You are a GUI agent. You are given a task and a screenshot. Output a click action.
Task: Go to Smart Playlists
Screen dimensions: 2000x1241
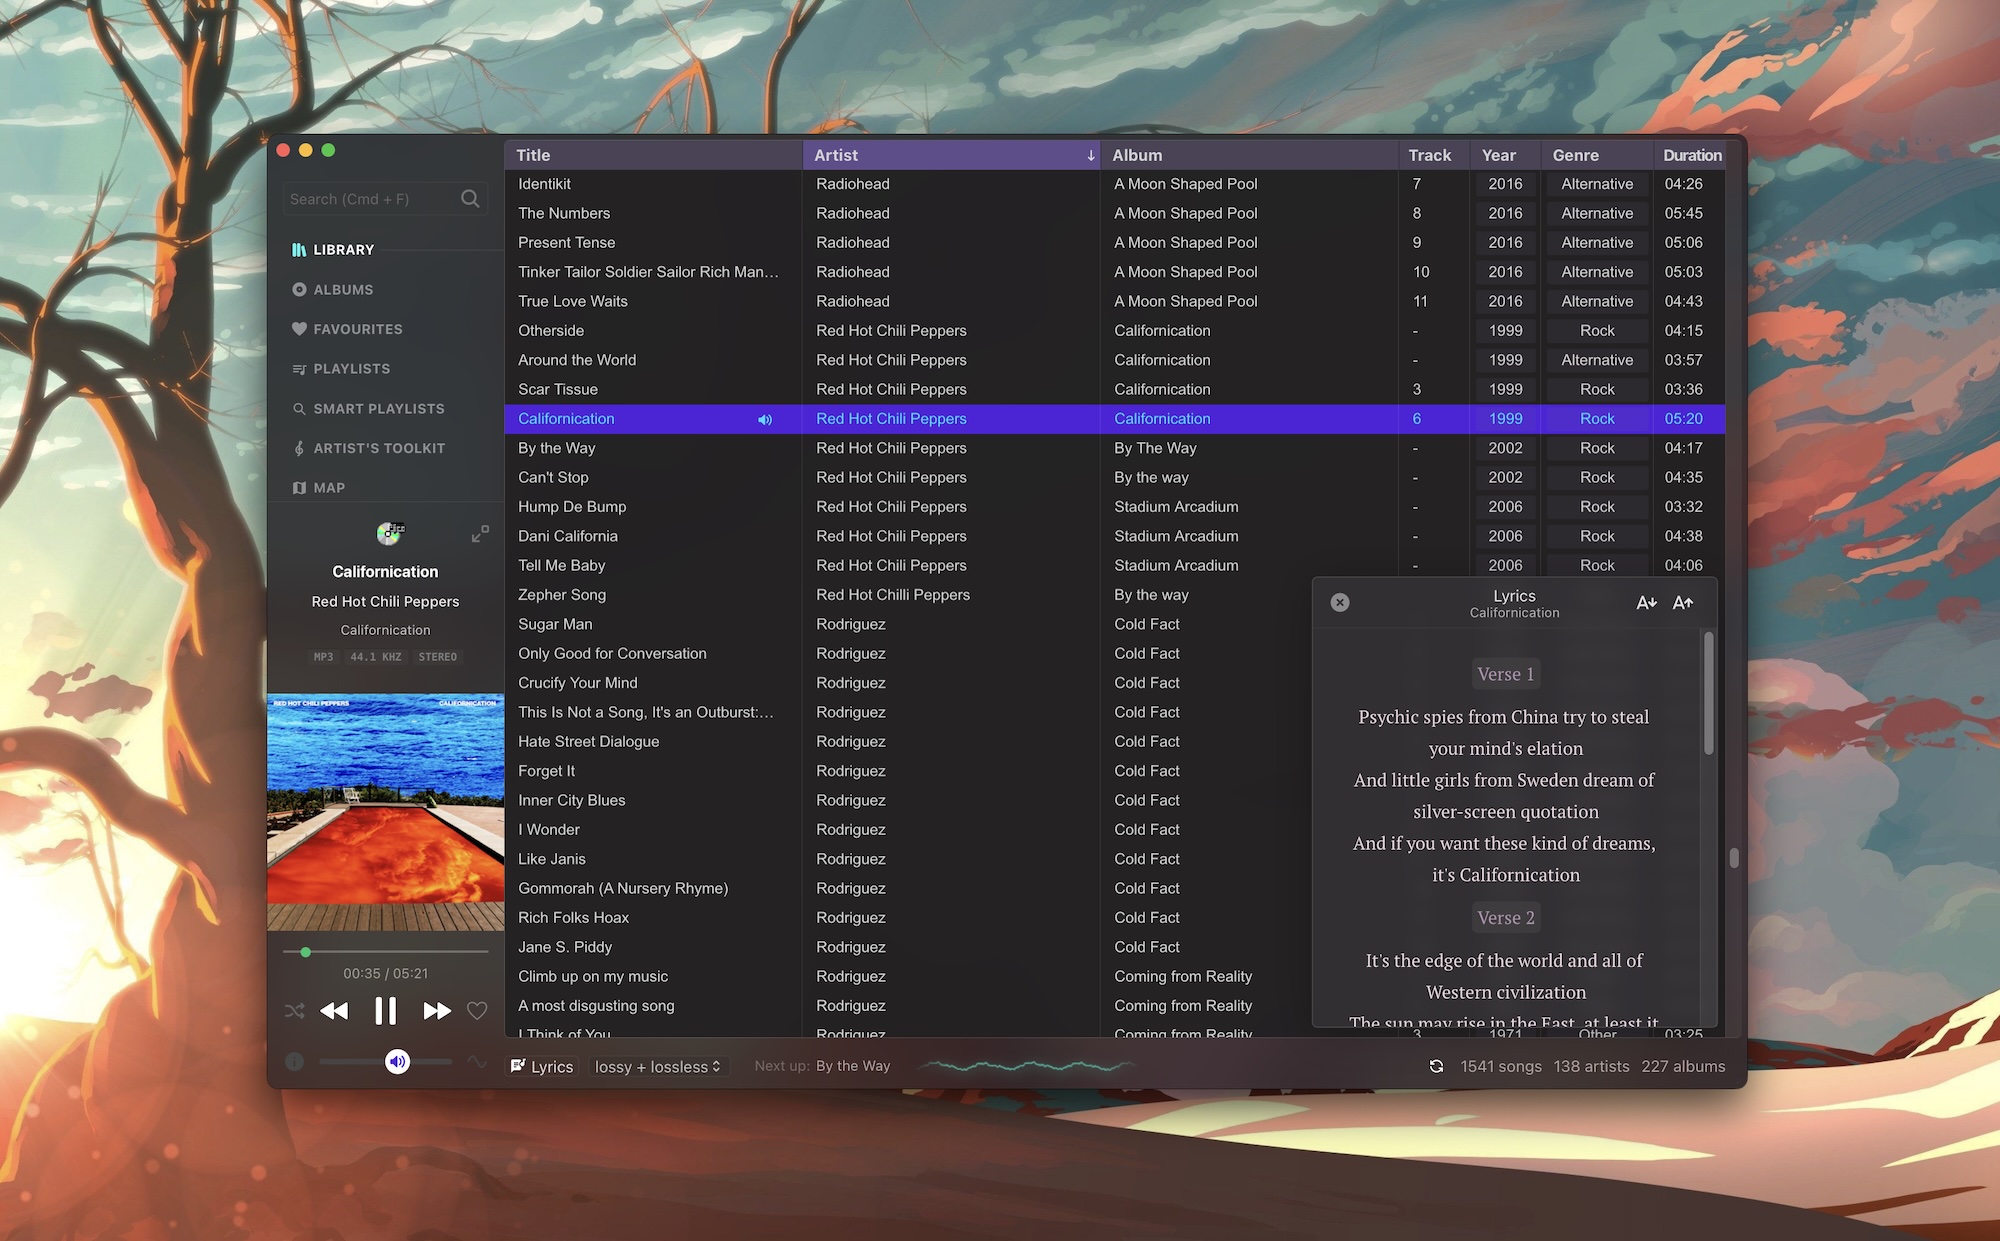click(378, 409)
